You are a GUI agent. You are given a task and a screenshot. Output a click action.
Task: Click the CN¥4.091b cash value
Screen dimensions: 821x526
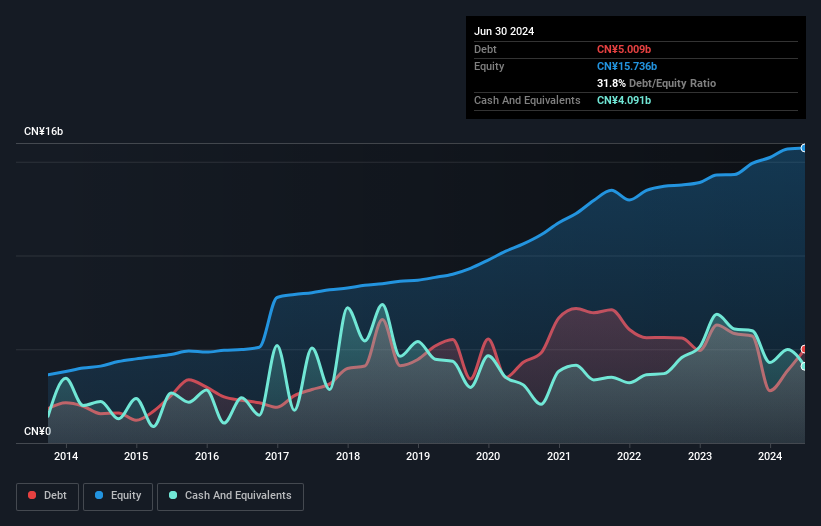[624, 100]
